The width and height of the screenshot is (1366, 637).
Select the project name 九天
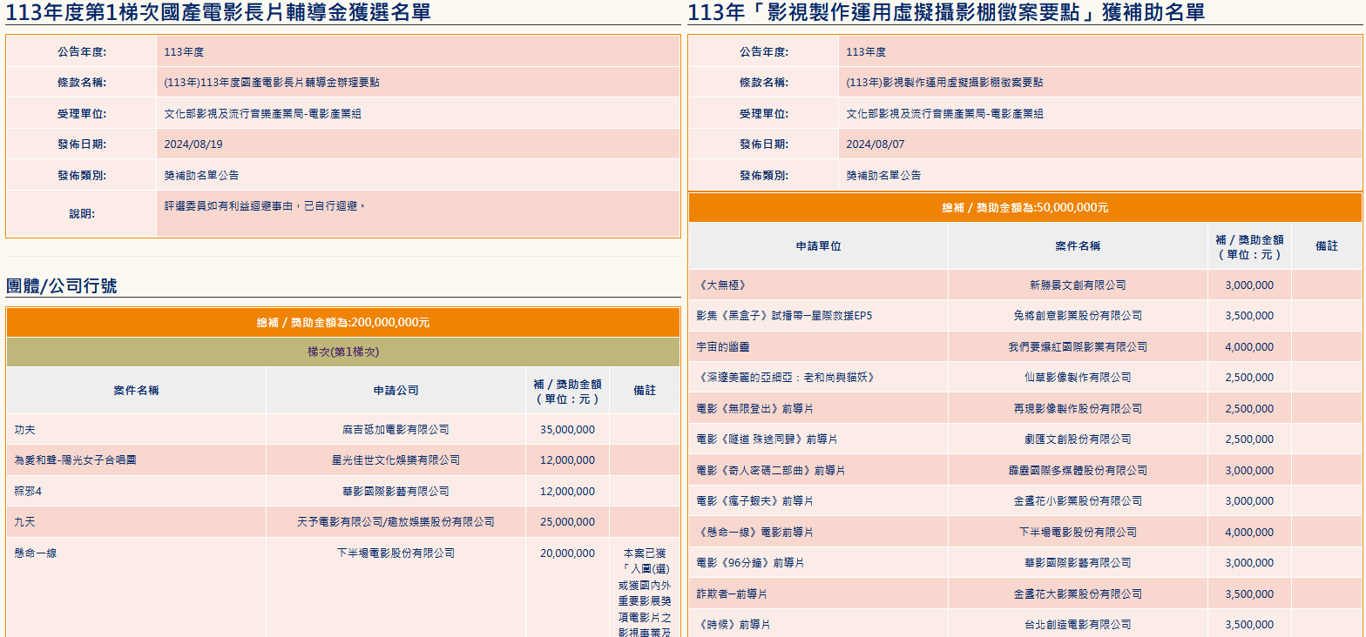pyautogui.click(x=25, y=522)
